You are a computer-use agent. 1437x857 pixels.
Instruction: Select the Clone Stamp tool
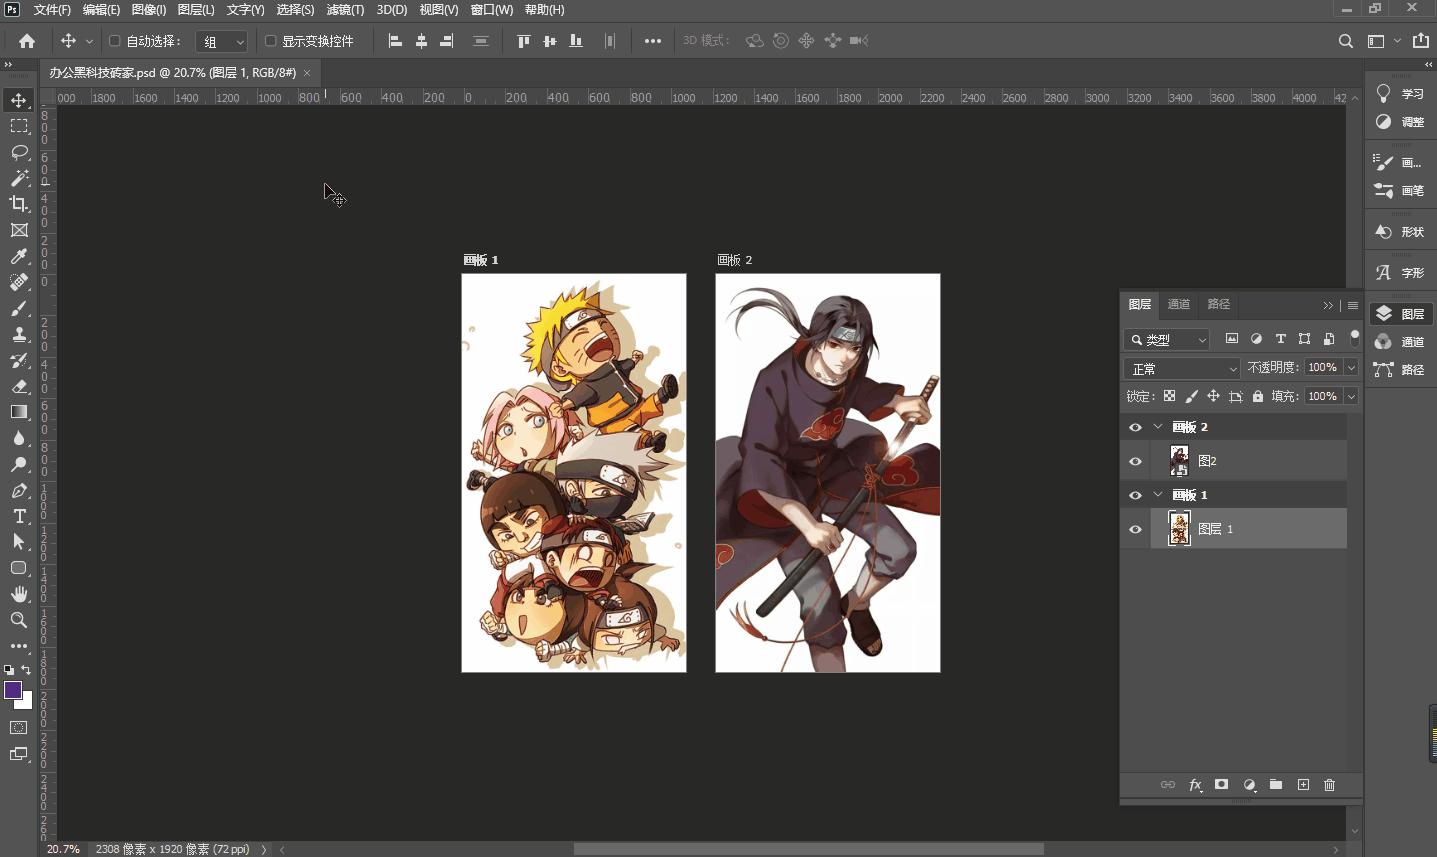(19, 335)
